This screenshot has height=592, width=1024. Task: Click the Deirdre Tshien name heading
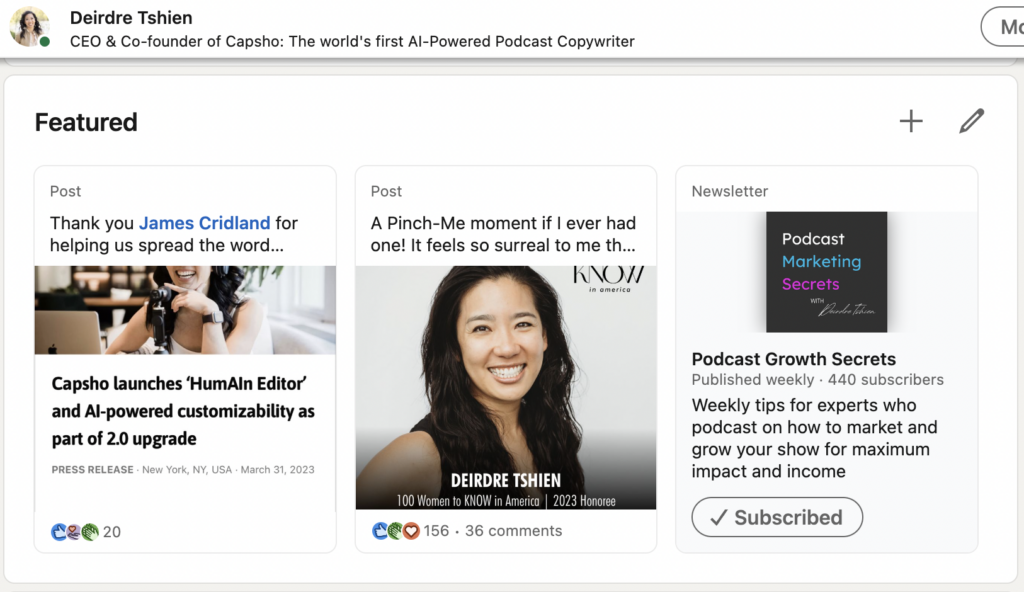coord(131,17)
